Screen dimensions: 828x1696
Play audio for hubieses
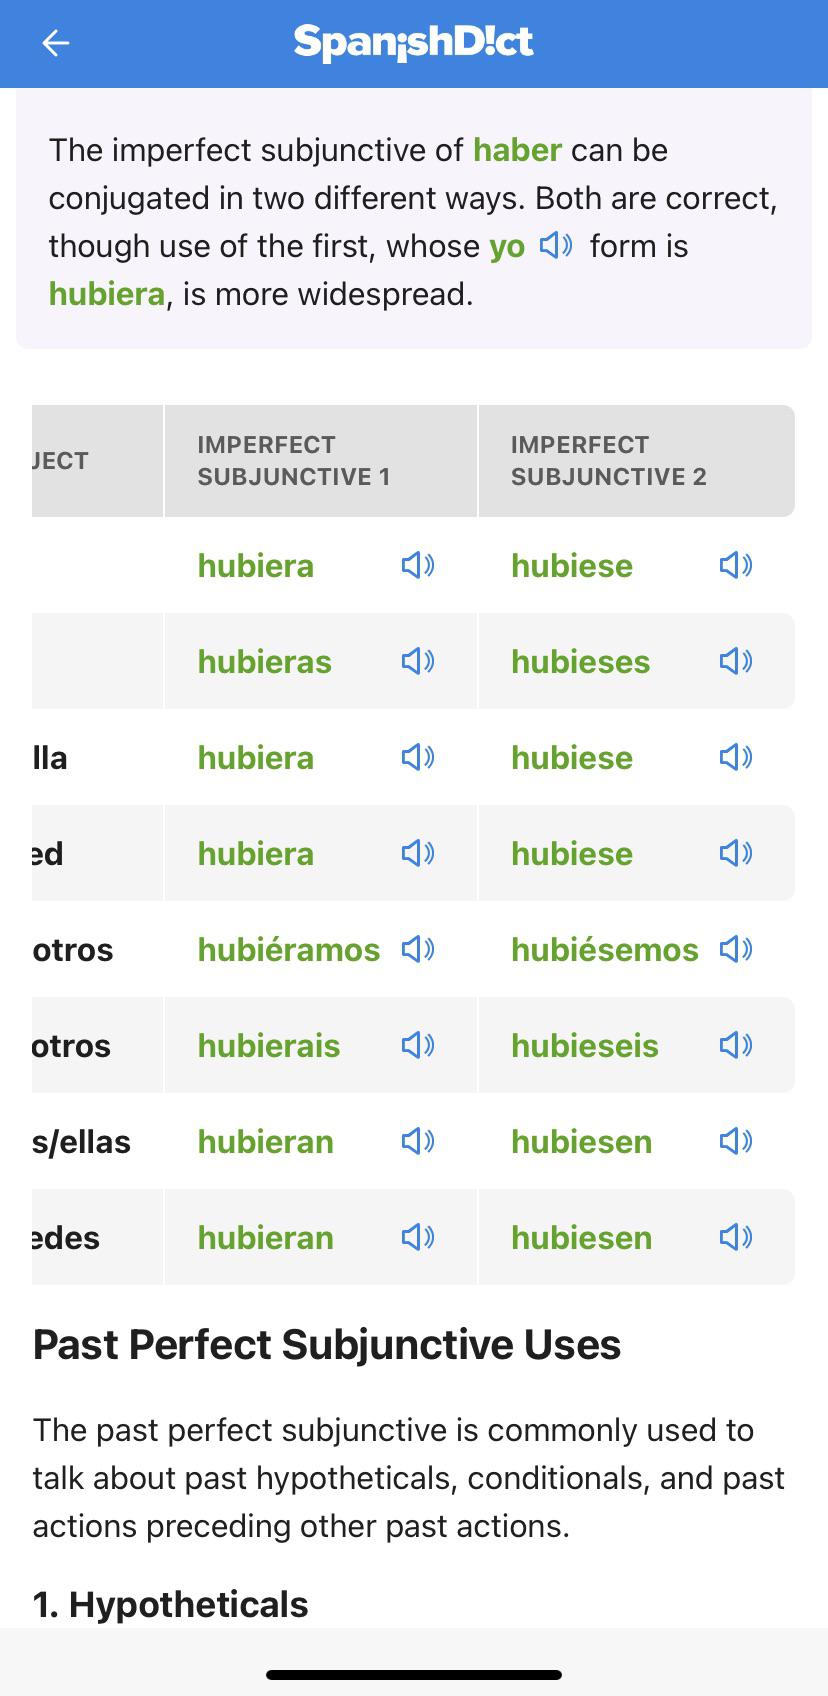pos(736,661)
